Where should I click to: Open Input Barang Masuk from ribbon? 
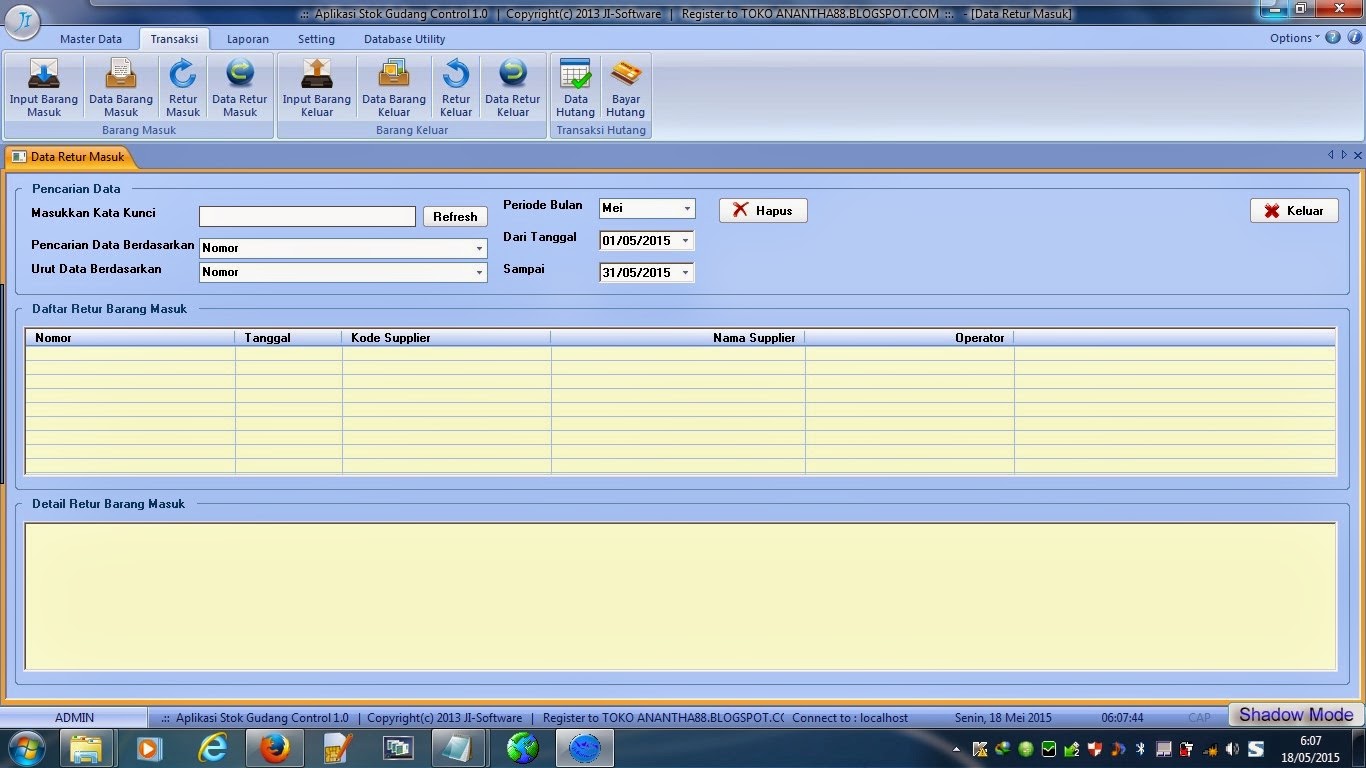[44, 88]
